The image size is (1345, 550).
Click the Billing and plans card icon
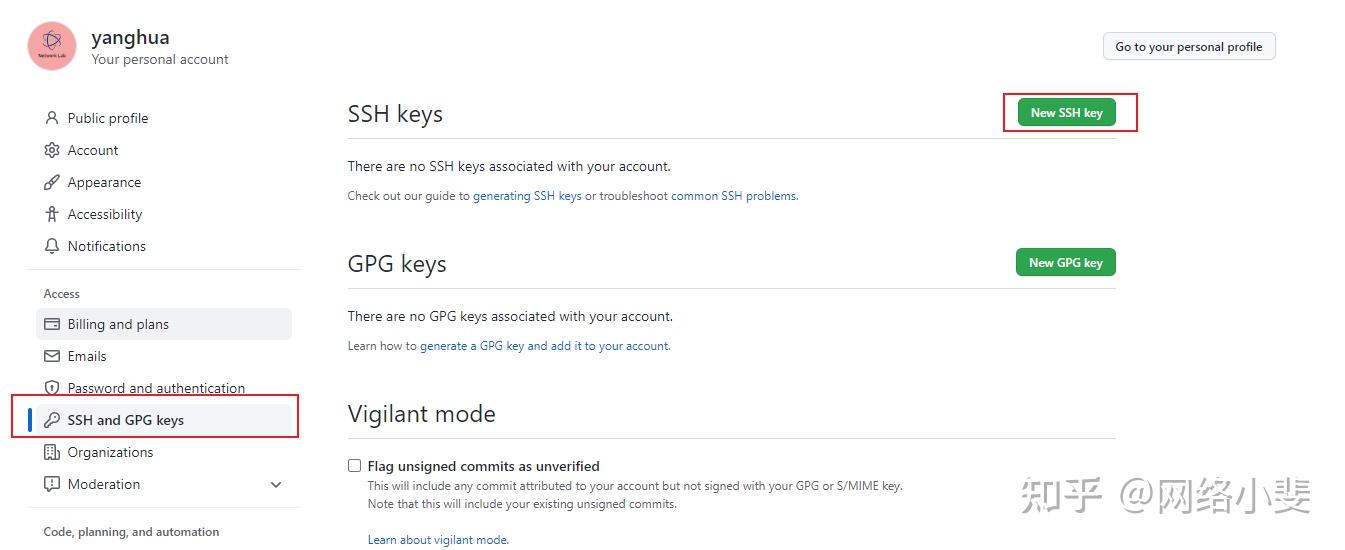point(52,324)
